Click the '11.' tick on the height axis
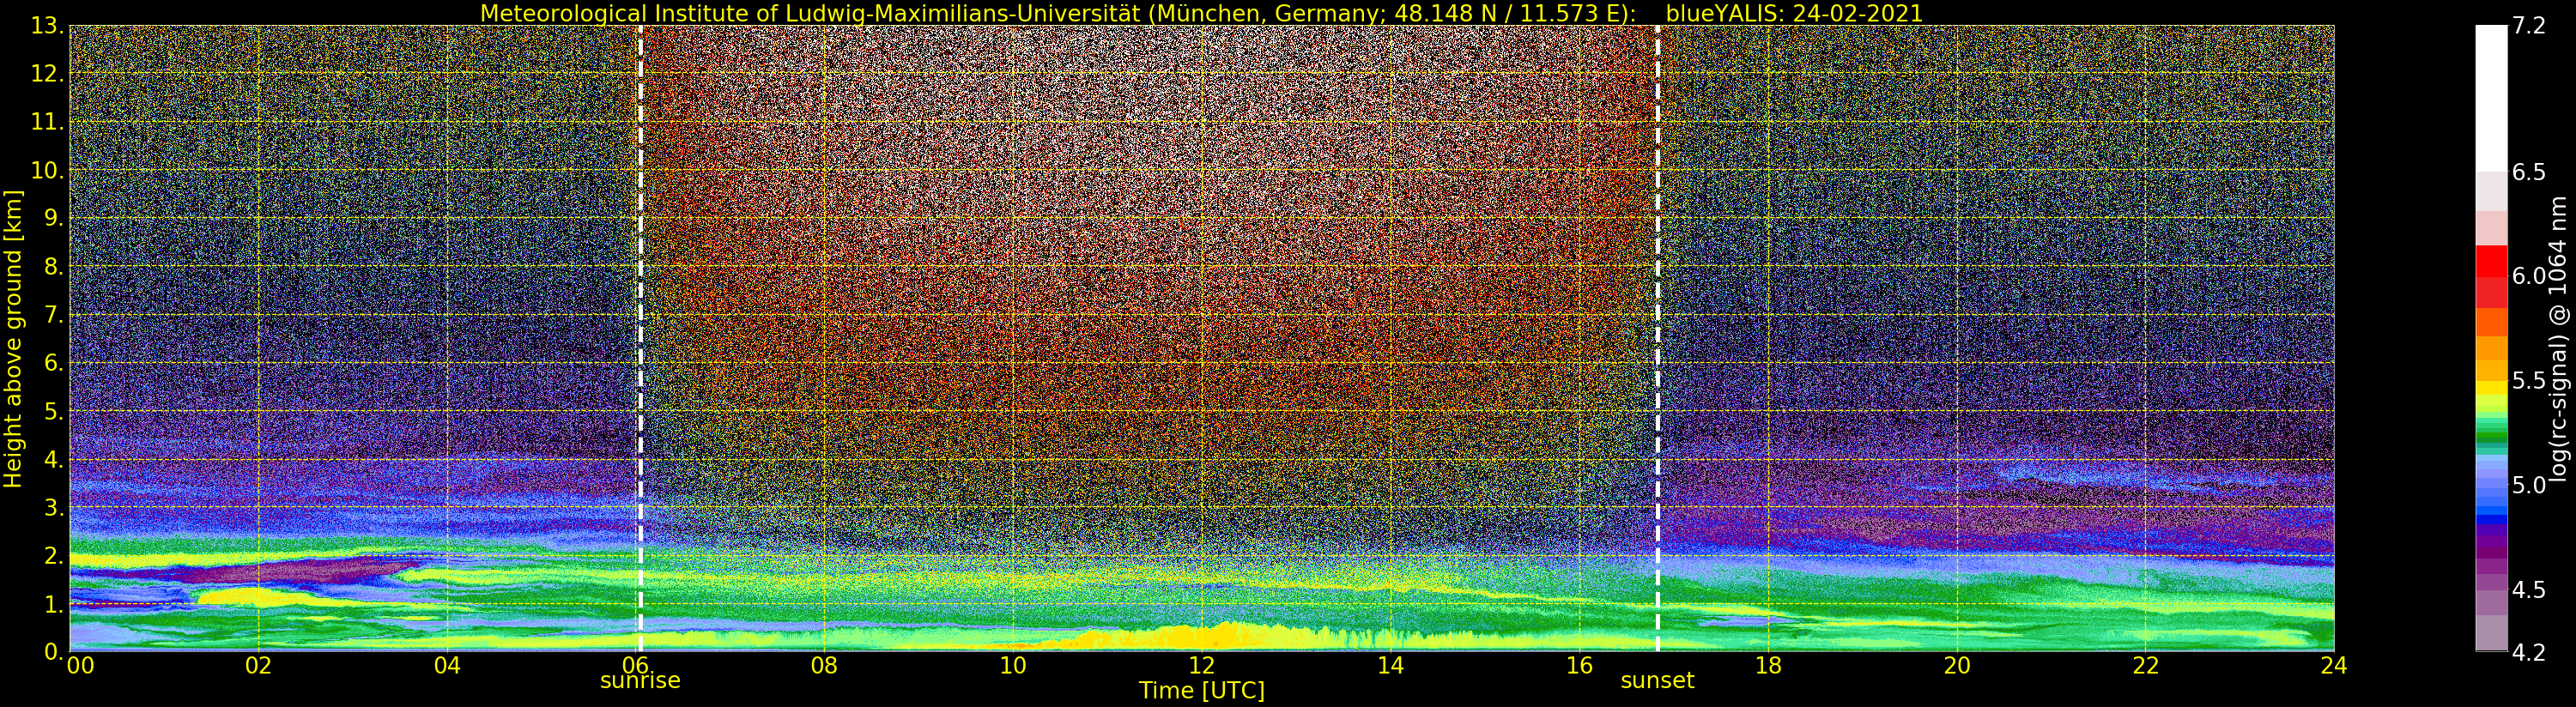 pos(48,122)
